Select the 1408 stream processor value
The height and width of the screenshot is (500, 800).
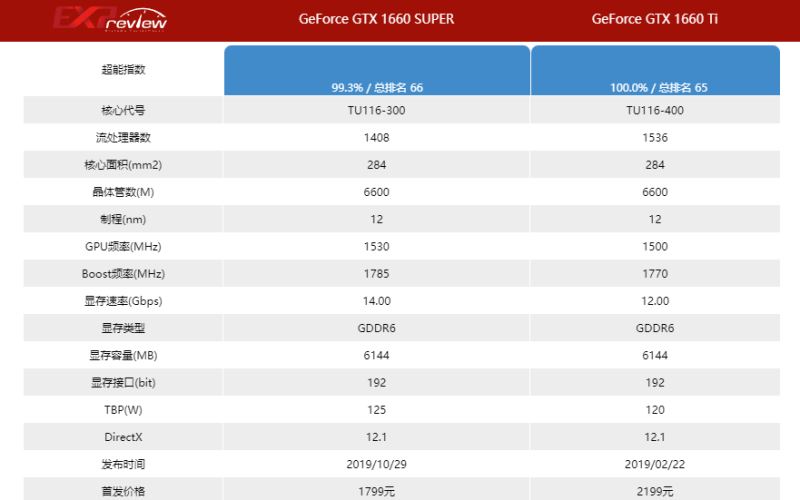(x=376, y=137)
